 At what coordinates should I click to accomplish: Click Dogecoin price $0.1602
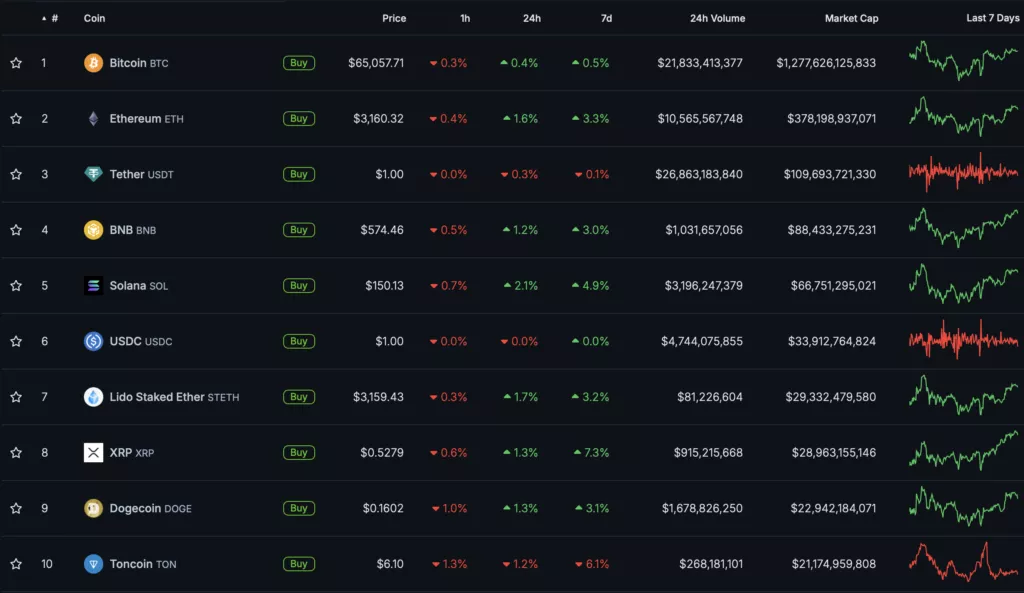point(383,508)
